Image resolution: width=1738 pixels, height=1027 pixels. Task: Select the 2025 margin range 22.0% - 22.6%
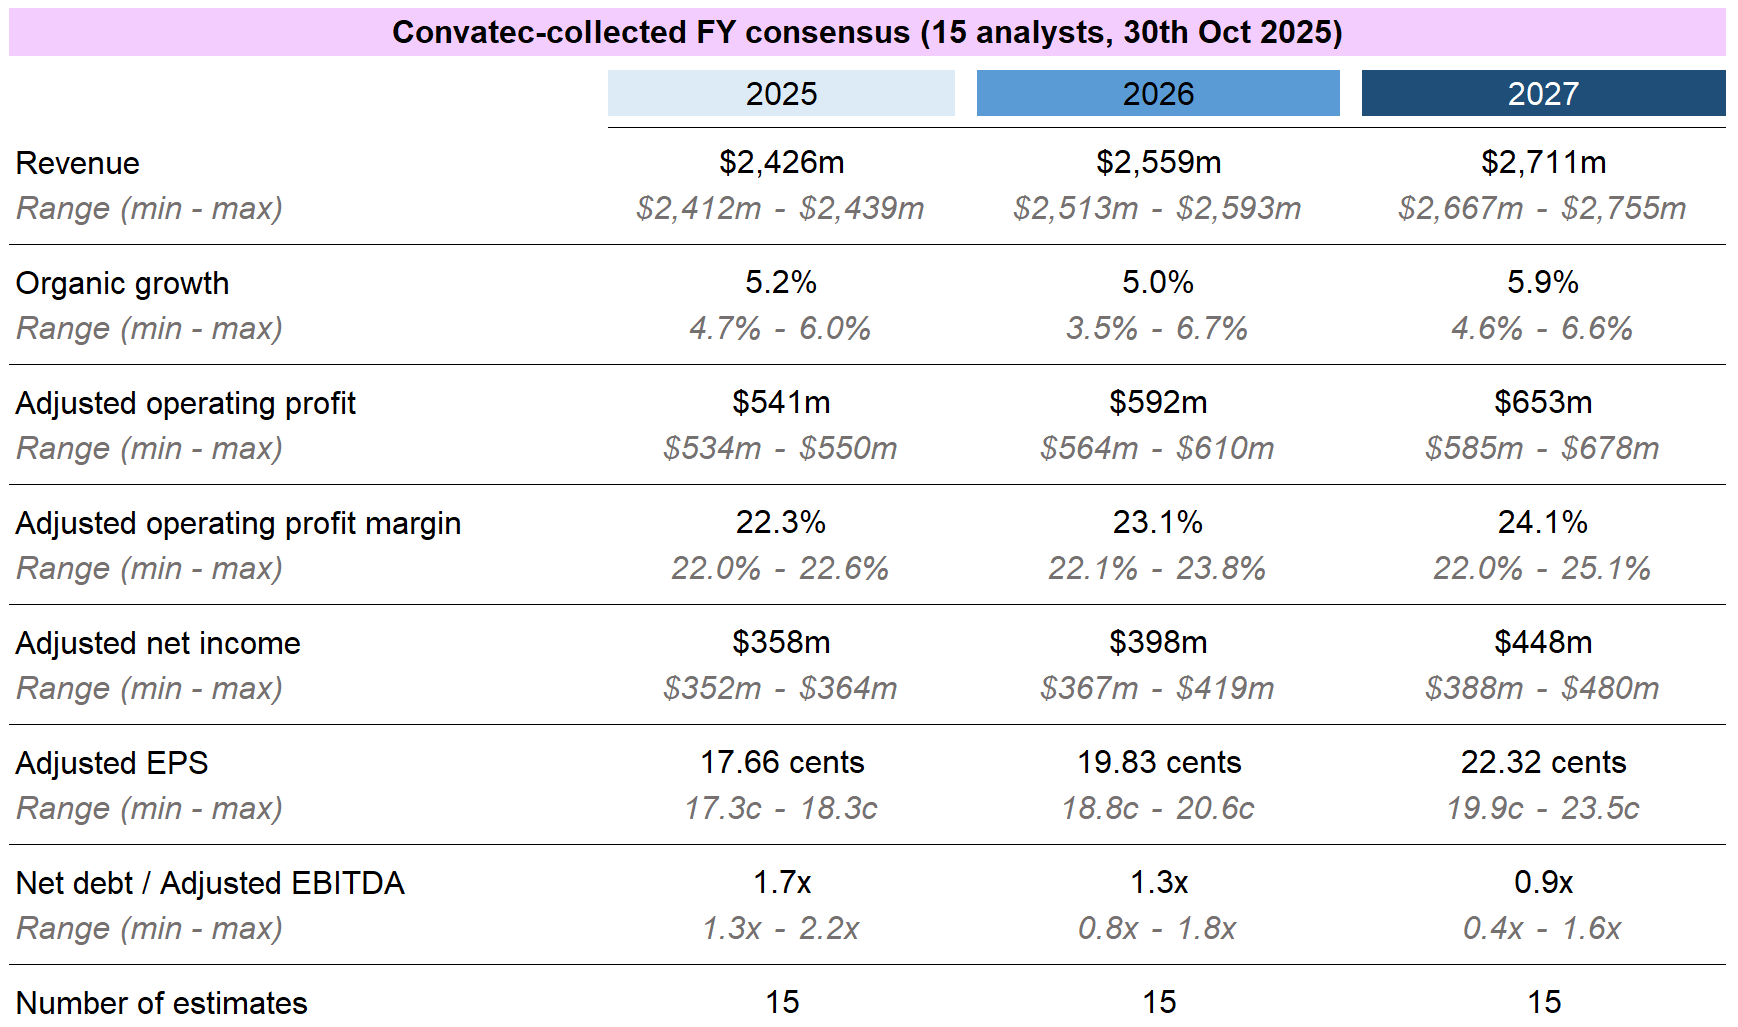[780, 568]
